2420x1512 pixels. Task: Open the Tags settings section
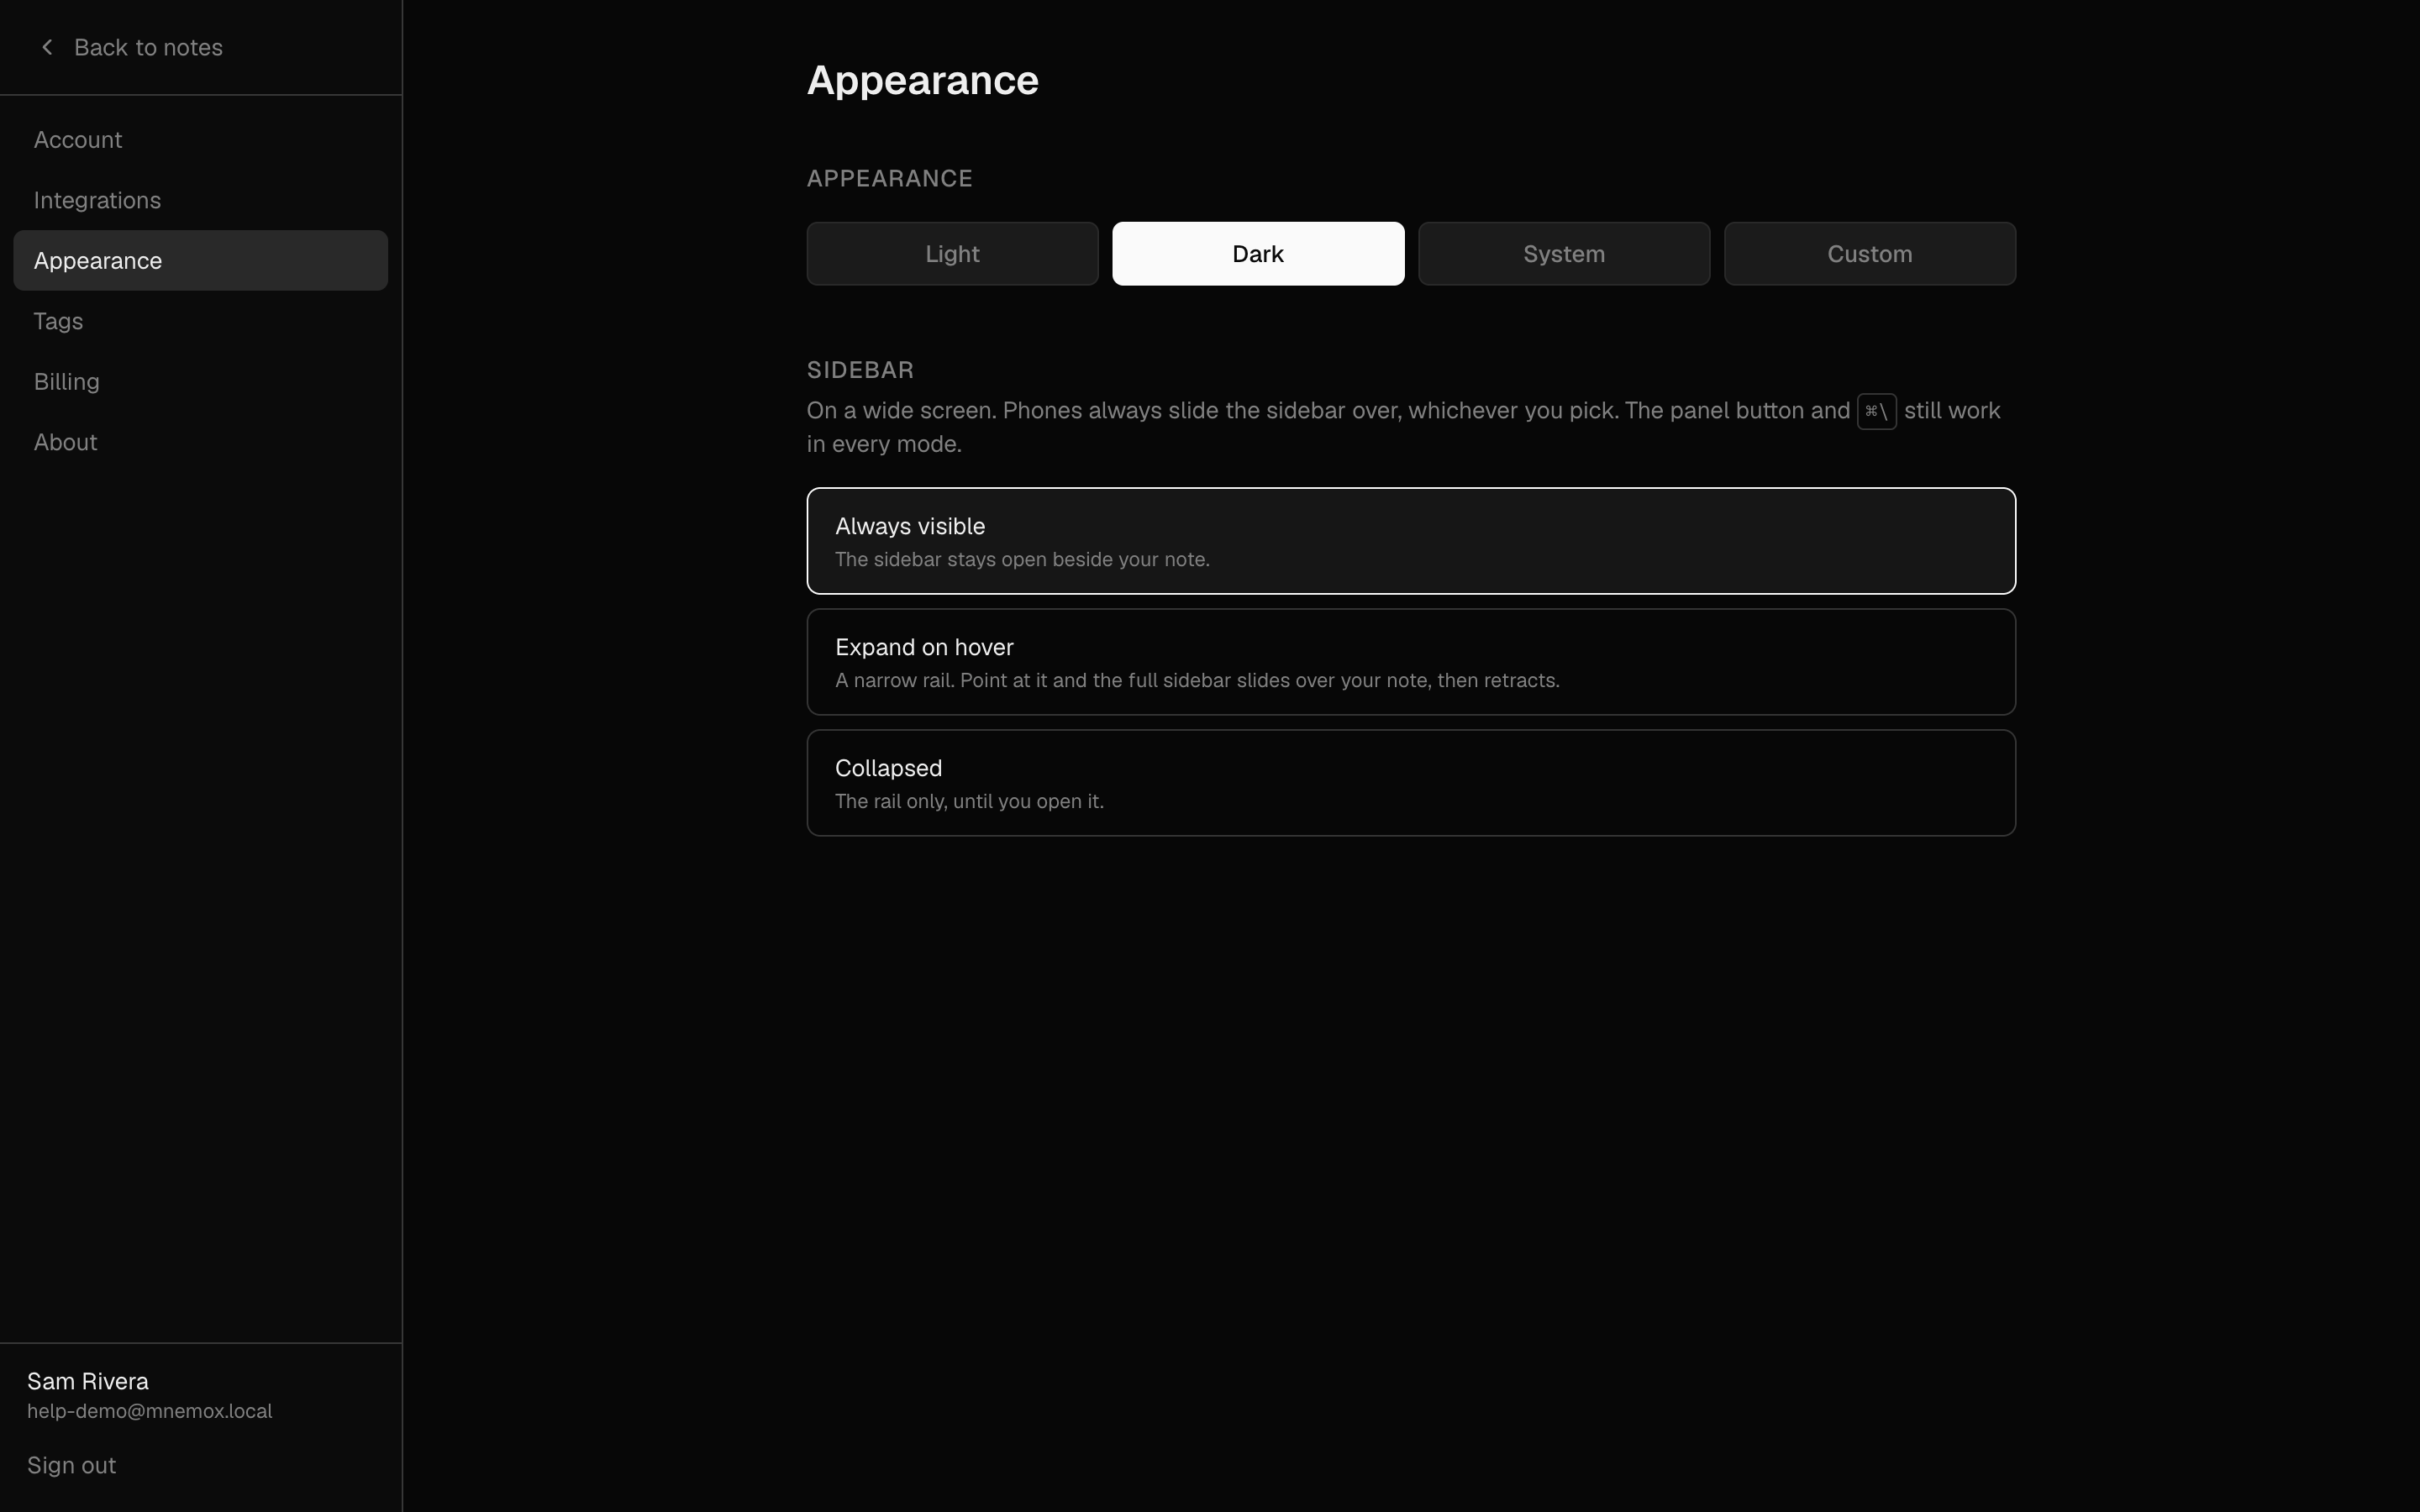[x=200, y=321]
